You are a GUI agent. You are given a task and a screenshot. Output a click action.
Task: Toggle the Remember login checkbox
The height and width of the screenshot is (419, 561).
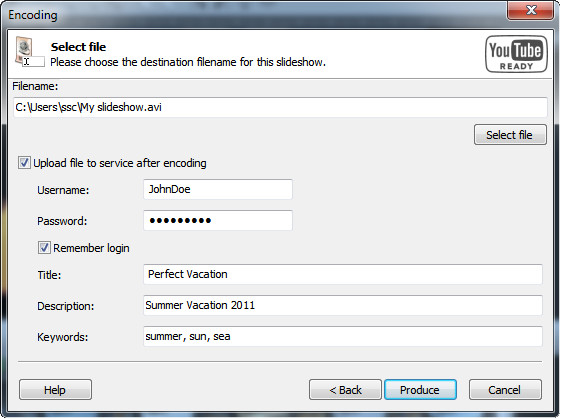click(x=44, y=248)
